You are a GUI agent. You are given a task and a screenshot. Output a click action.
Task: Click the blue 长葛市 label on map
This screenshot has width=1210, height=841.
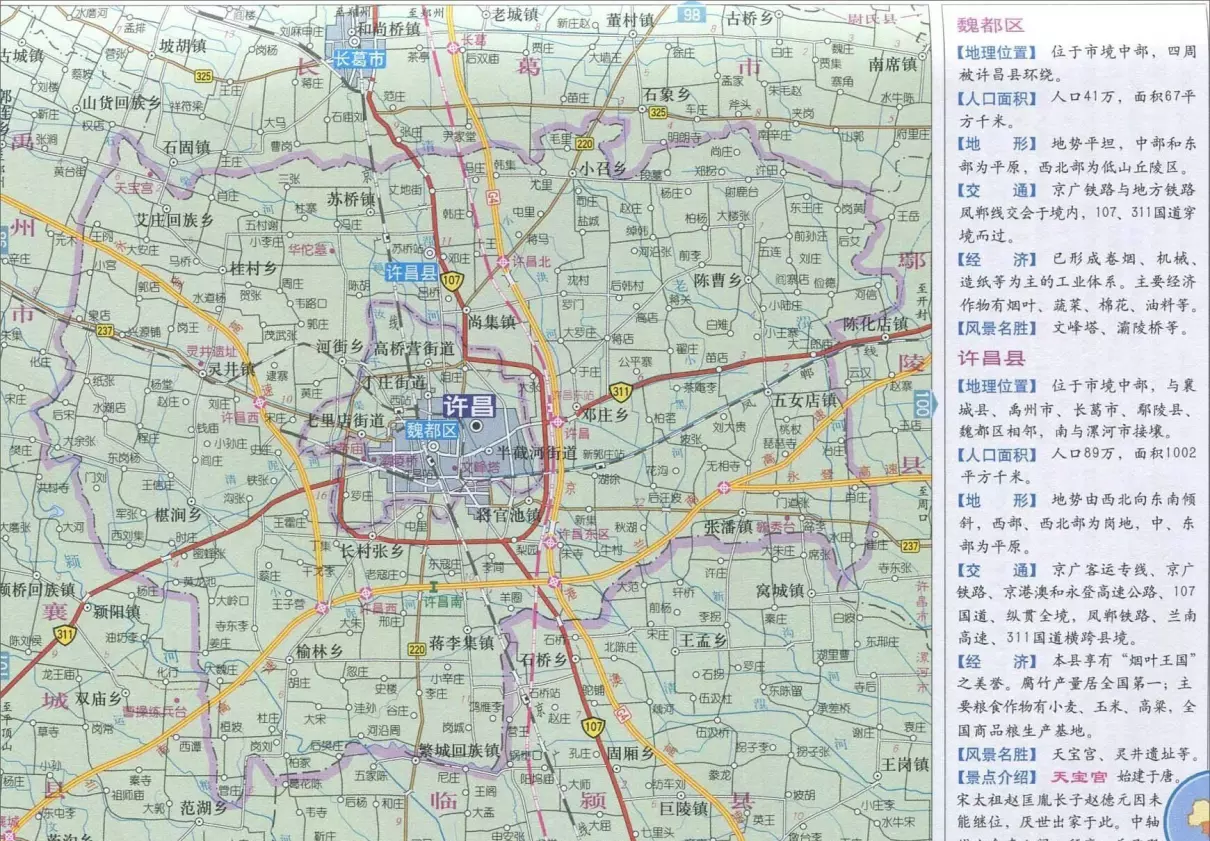coord(359,60)
